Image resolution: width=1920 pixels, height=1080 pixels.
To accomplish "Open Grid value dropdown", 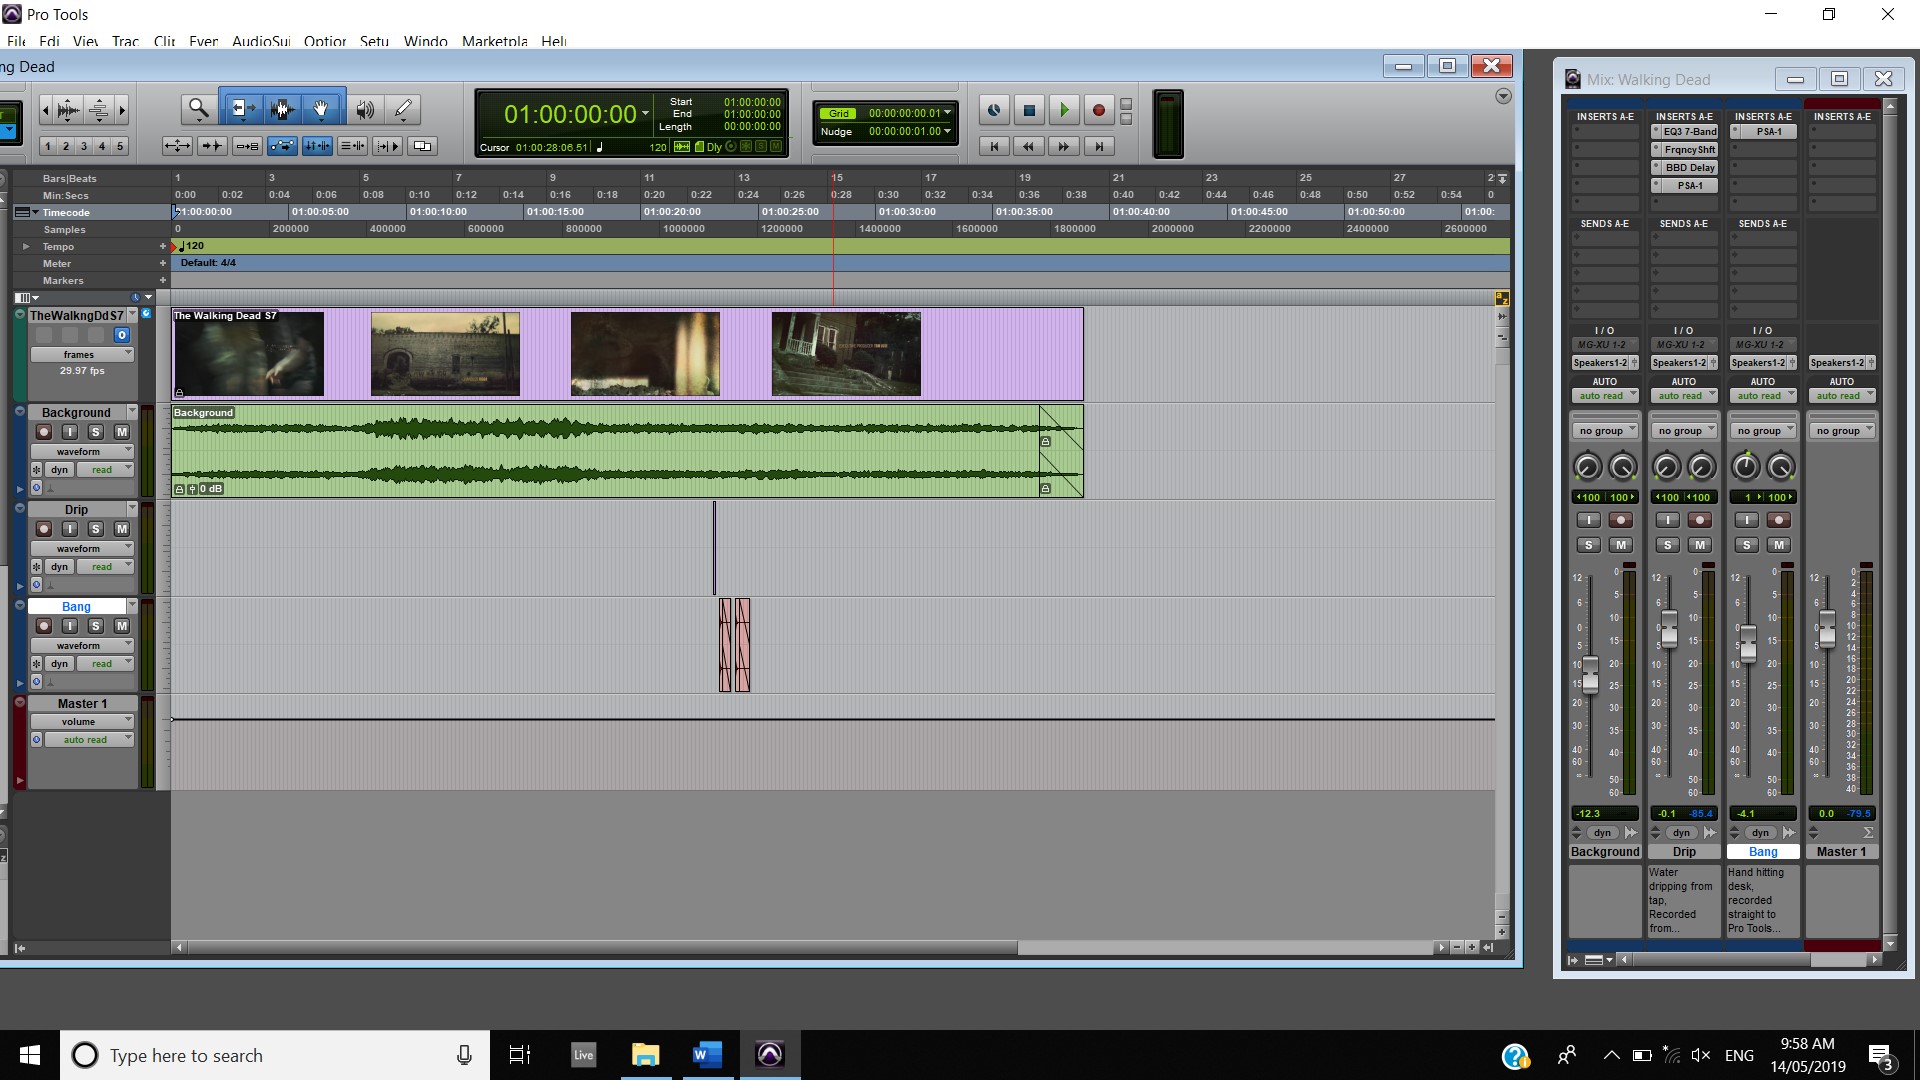I will (947, 113).
